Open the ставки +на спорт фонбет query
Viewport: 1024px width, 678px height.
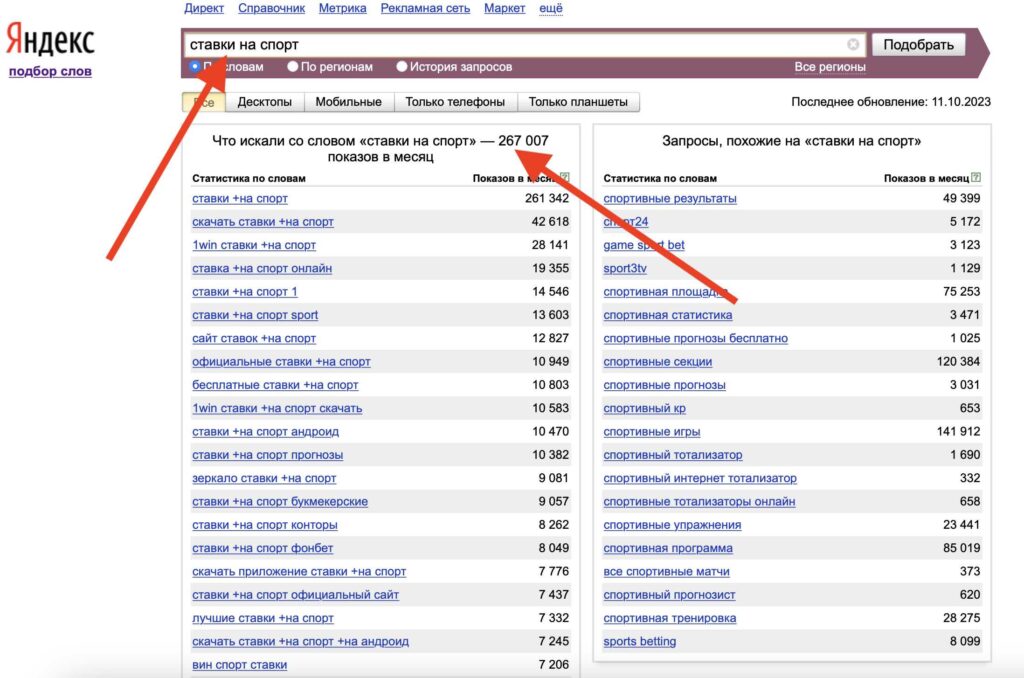[263, 548]
